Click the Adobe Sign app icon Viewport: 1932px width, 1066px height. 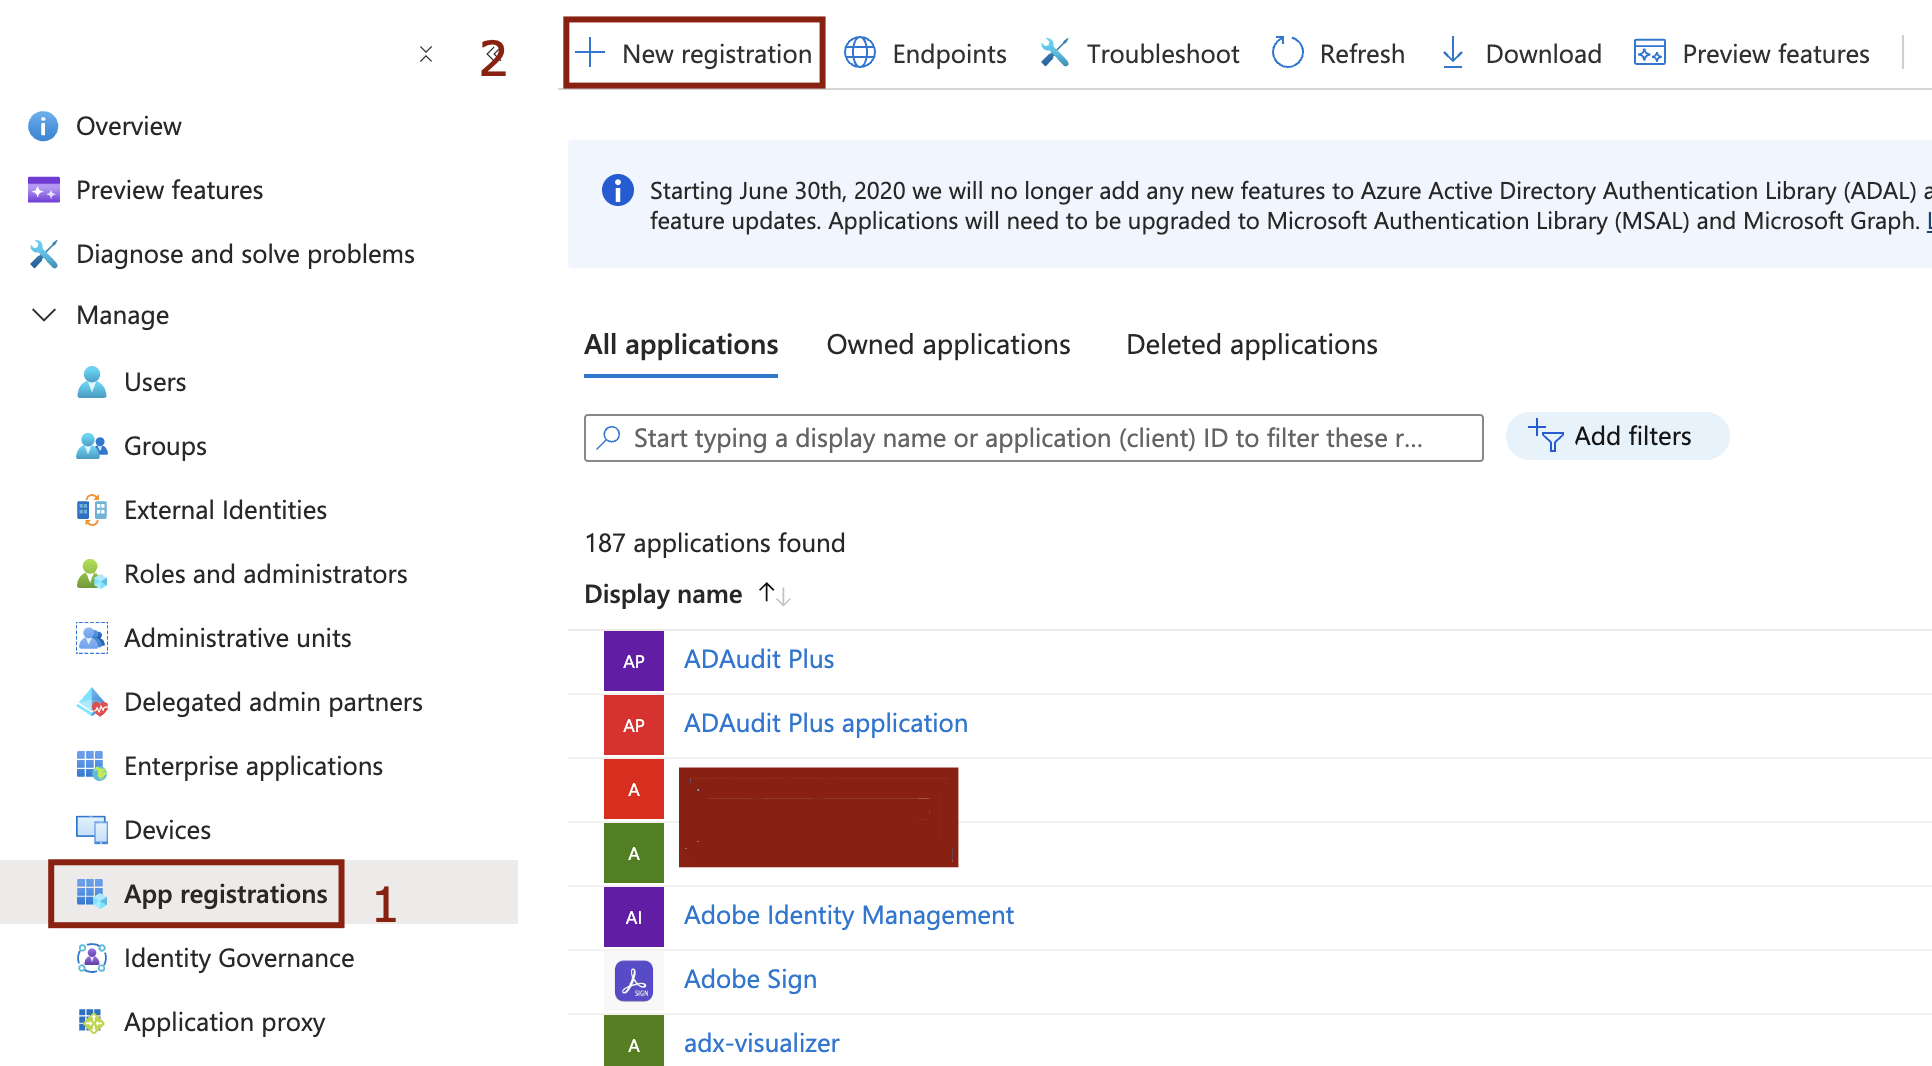click(x=634, y=980)
